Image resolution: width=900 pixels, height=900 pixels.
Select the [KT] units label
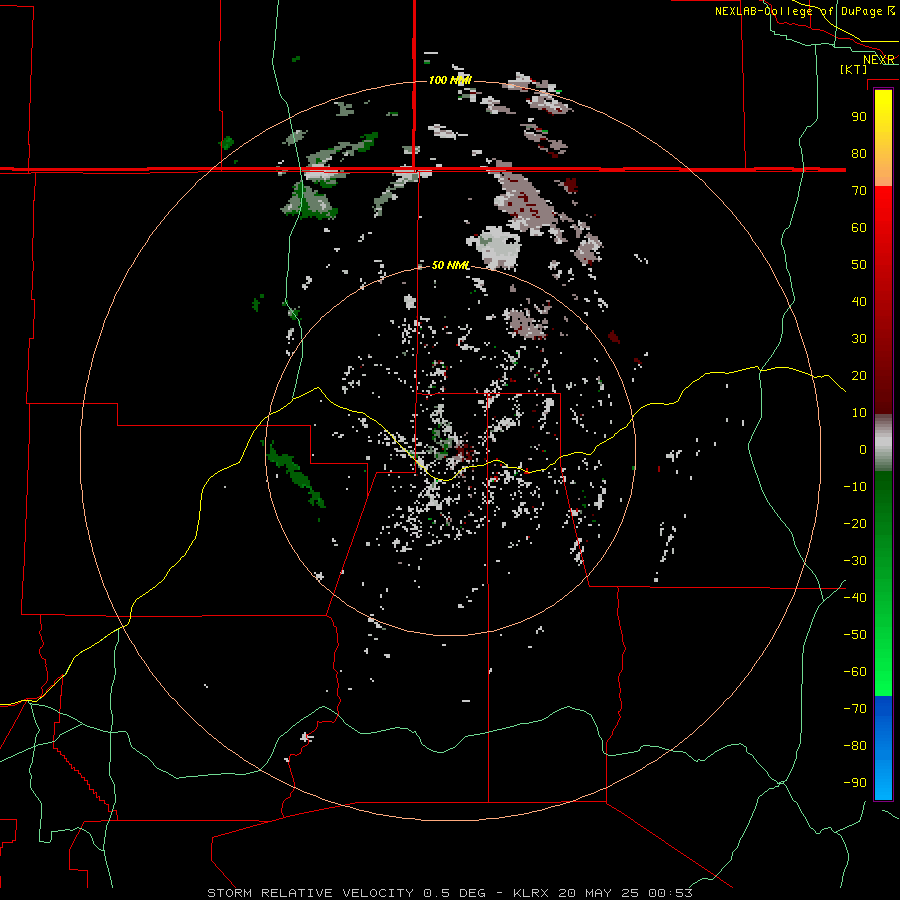[854, 69]
